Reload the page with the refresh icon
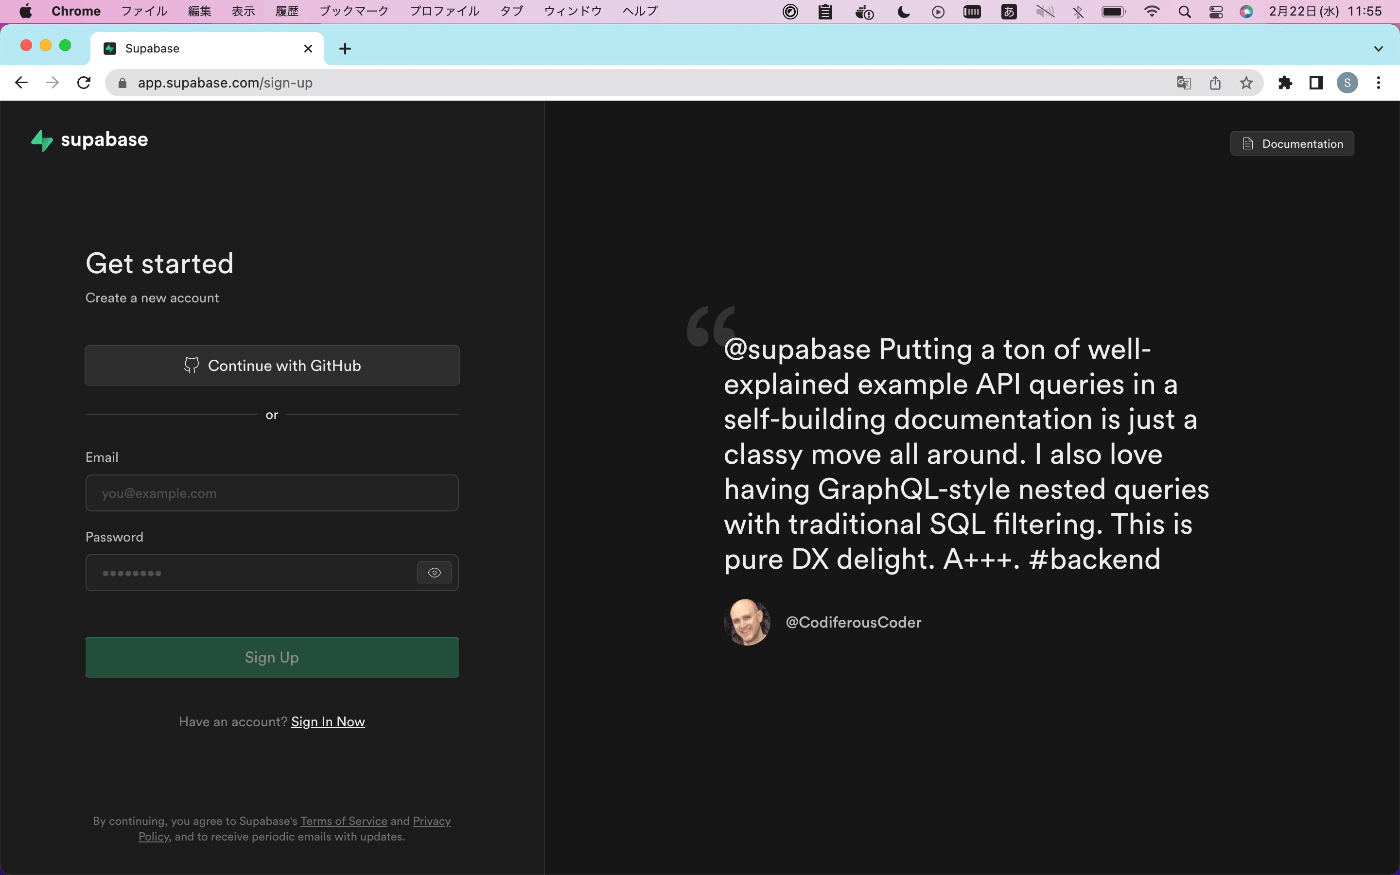 click(84, 83)
